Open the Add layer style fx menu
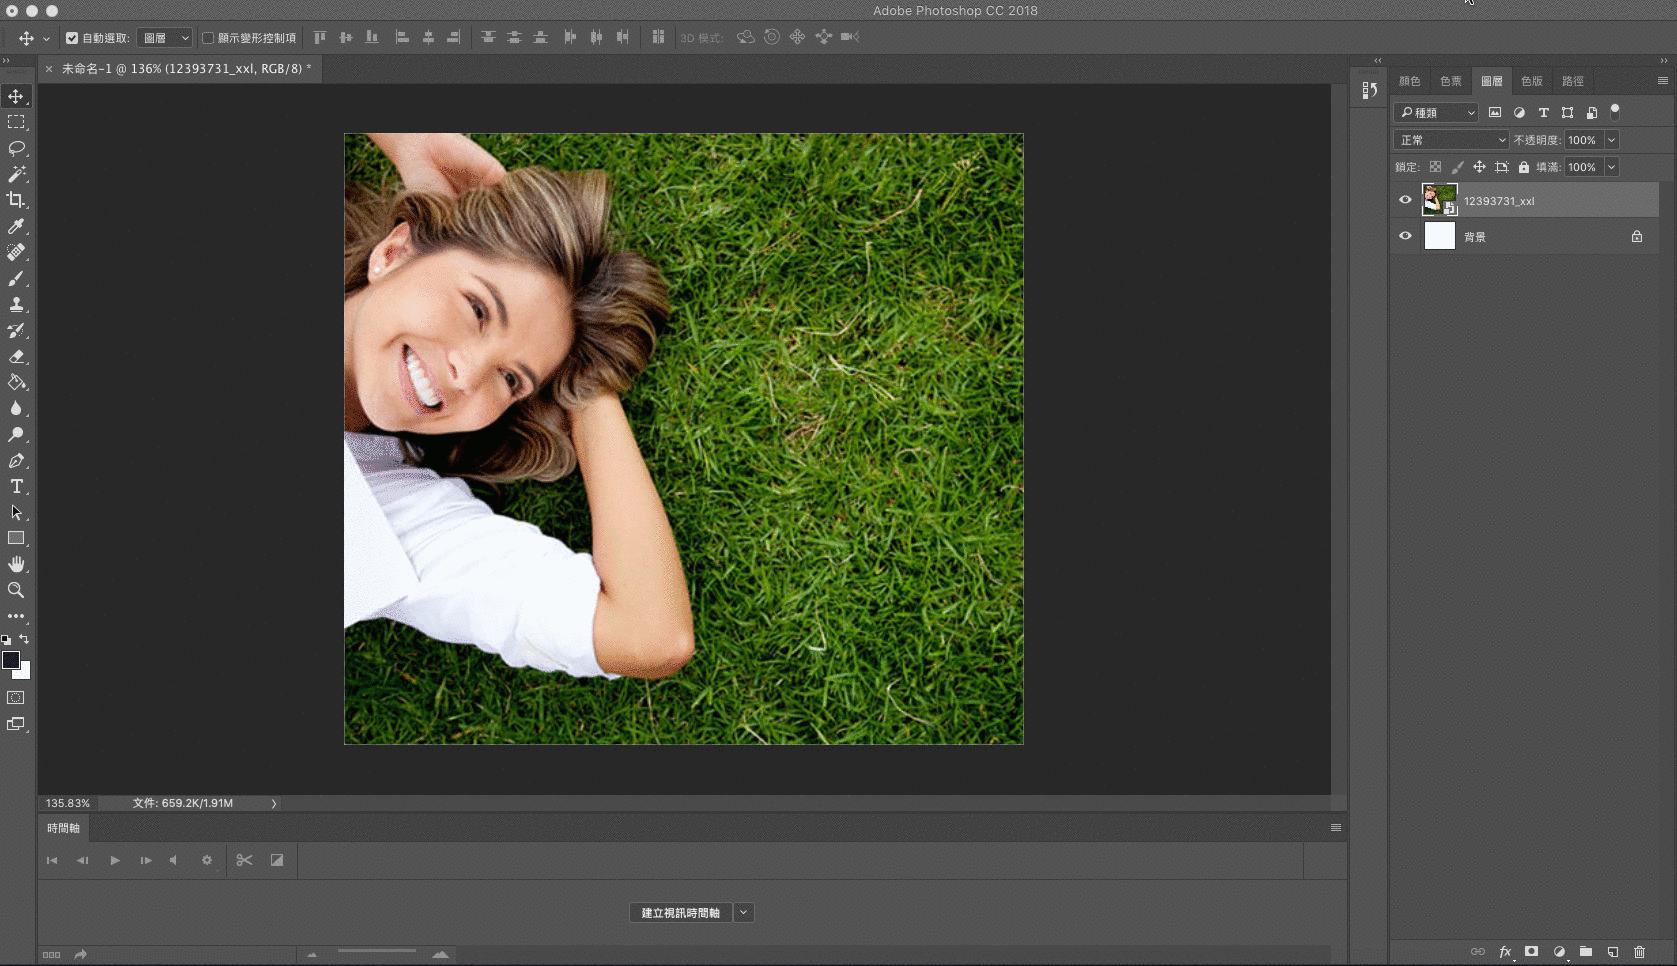Viewport: 1677px width, 966px height. click(1507, 952)
